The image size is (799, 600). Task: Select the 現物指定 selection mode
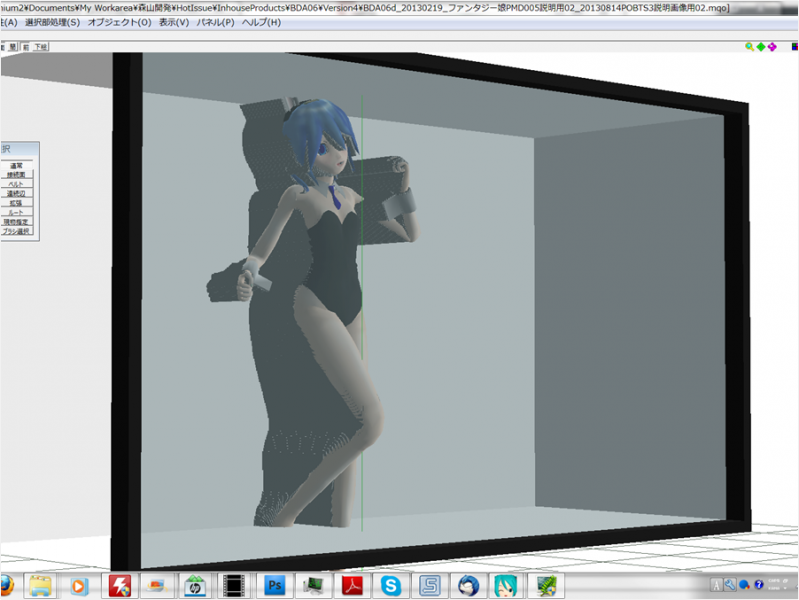point(16,222)
